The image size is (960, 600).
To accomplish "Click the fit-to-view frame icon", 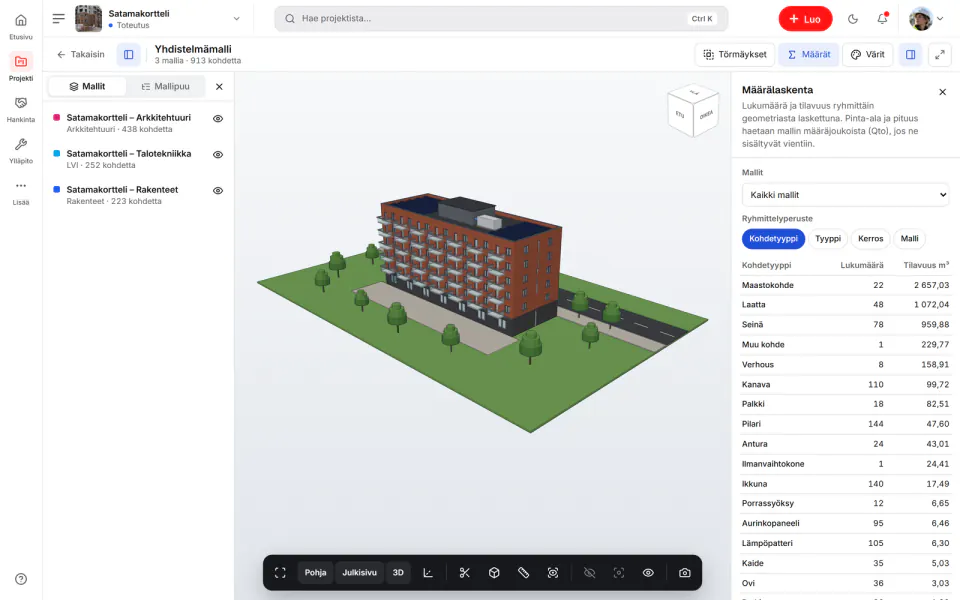I will 280,573.
